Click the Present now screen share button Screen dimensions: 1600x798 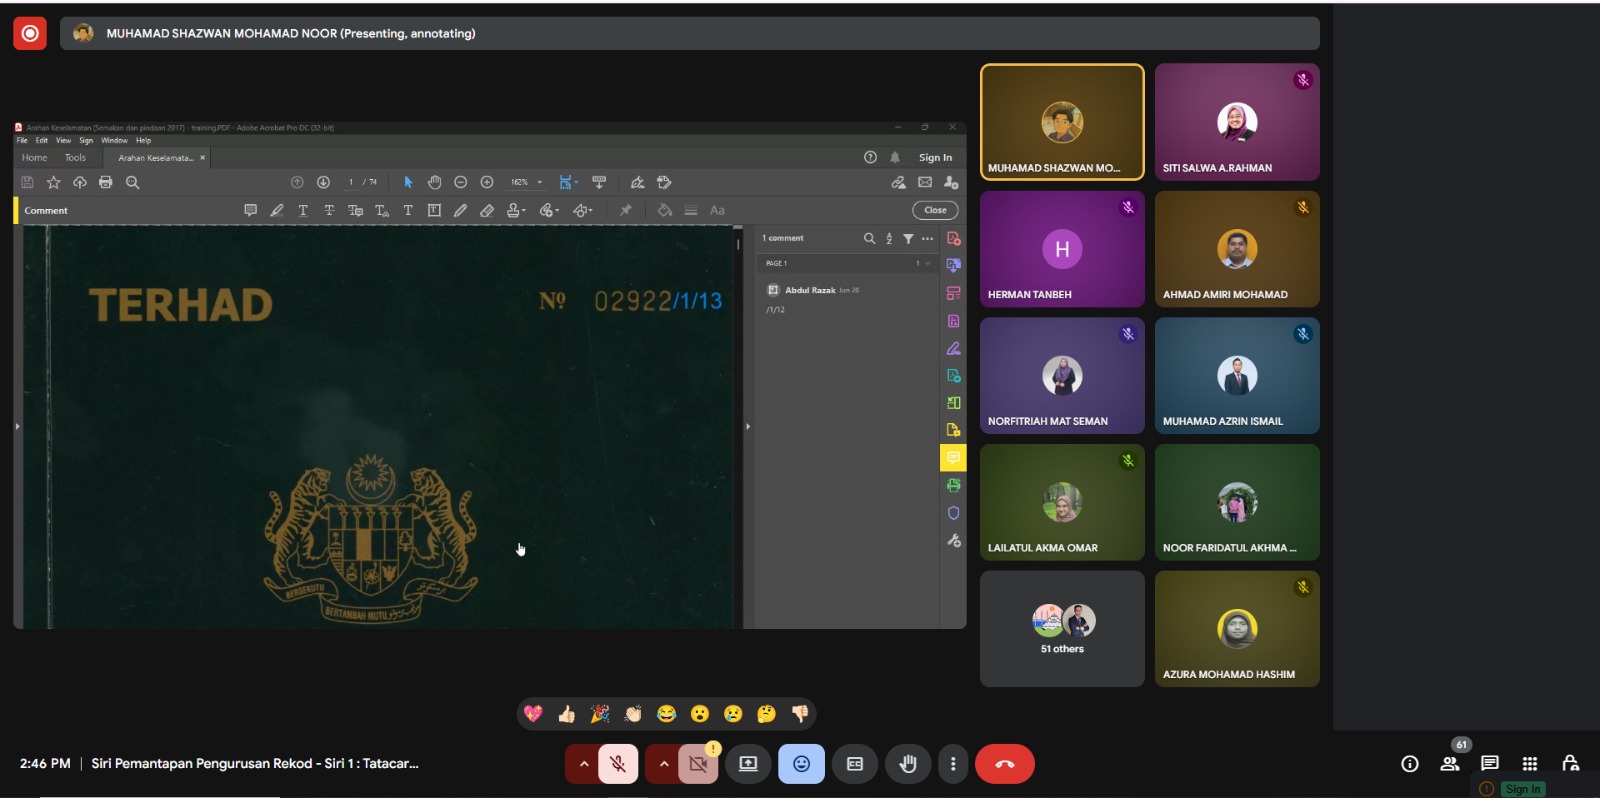point(748,764)
